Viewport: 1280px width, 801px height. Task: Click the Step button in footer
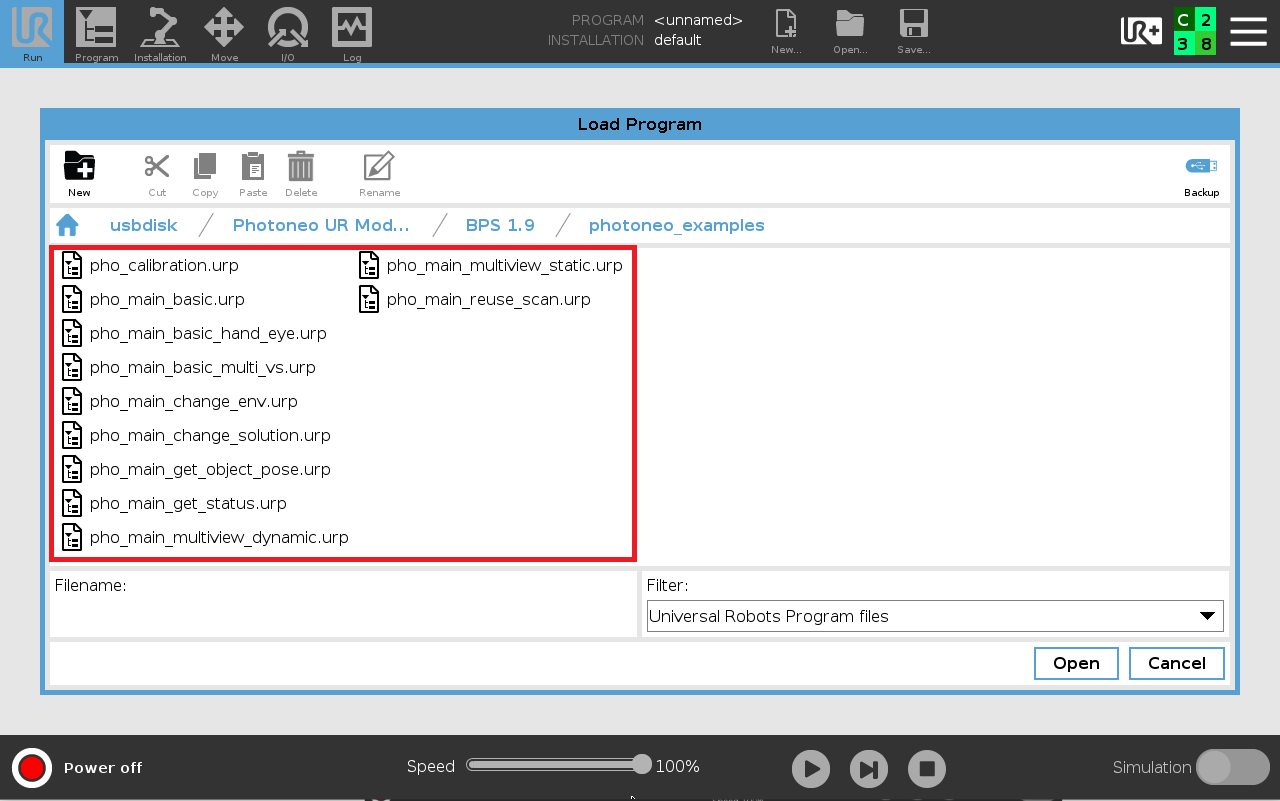pos(869,769)
